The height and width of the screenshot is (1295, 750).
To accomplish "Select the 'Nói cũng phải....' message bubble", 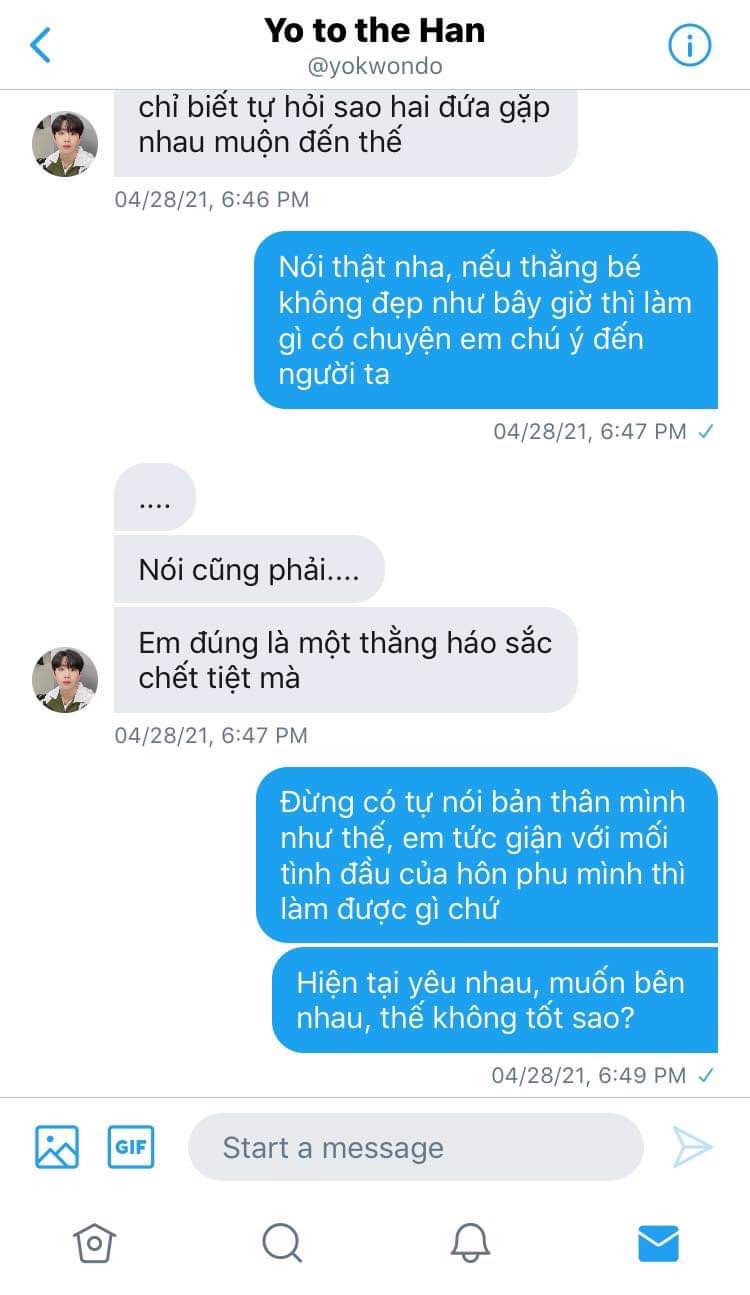I will pos(249,569).
